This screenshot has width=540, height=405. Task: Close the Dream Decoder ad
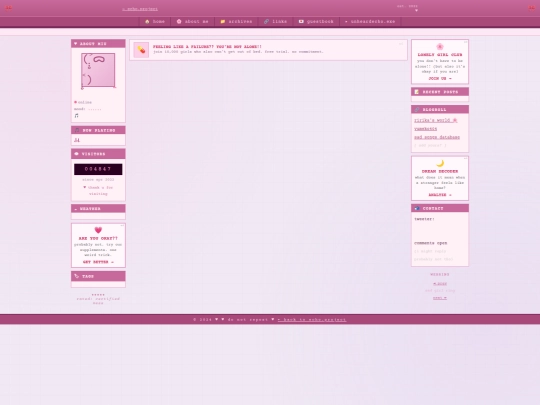[465, 158]
